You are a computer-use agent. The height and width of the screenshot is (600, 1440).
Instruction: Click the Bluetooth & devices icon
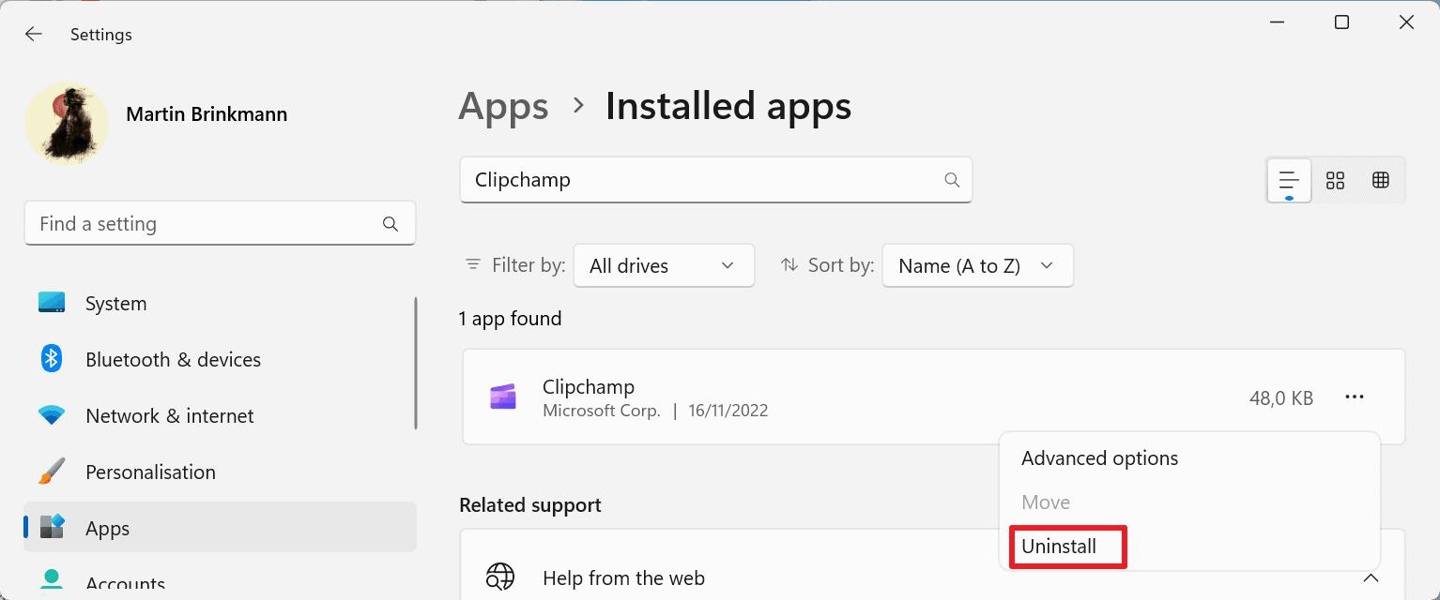click(x=51, y=359)
